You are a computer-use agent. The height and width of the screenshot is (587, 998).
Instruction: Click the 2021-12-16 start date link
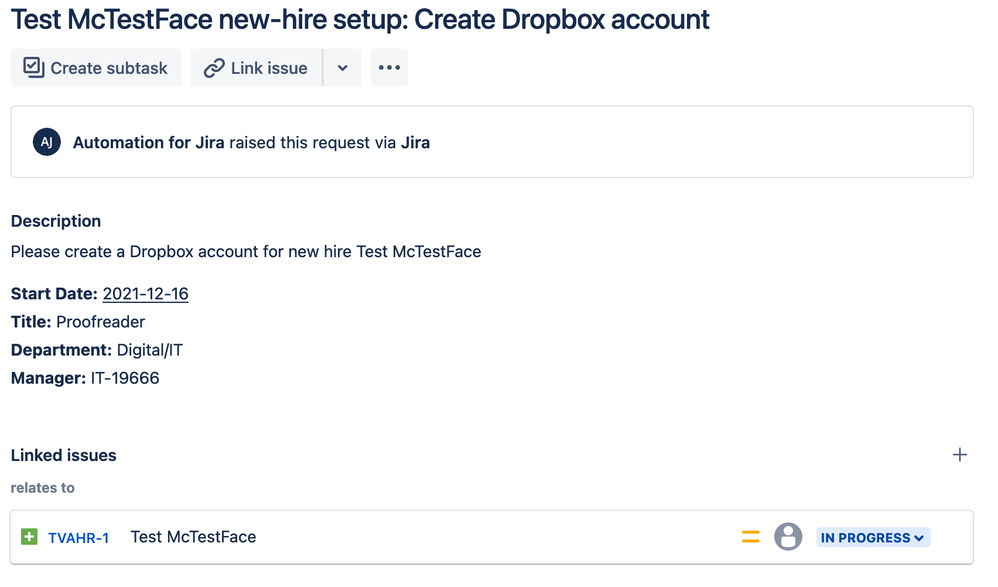(x=146, y=294)
